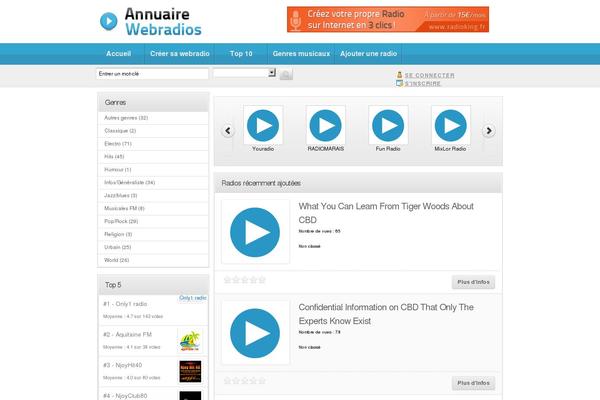Viewport: 600px width, 400px height.
Task: Open the Religion genre
Action: tap(118, 234)
